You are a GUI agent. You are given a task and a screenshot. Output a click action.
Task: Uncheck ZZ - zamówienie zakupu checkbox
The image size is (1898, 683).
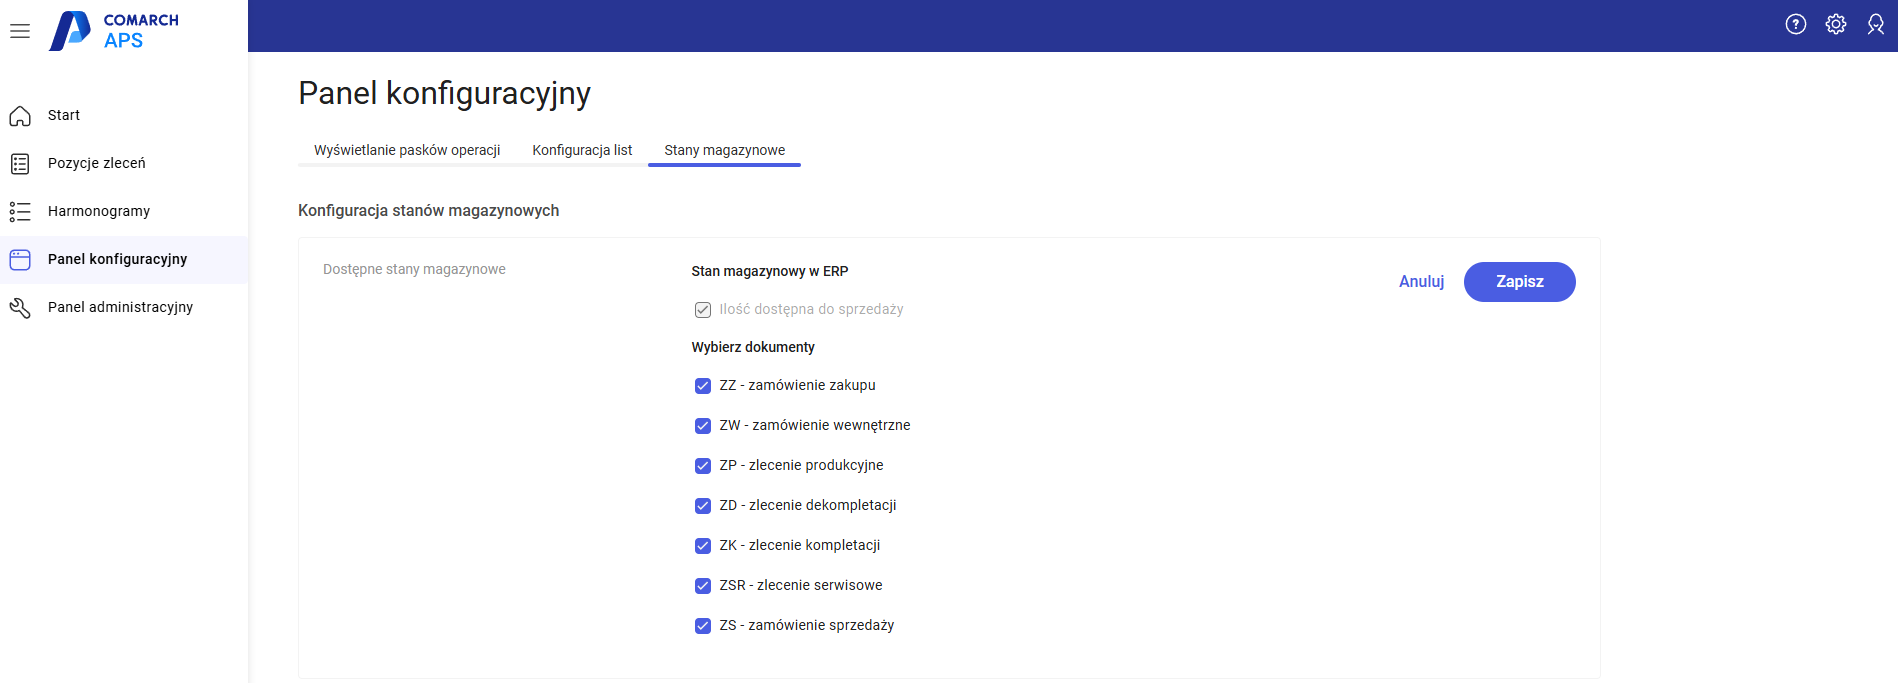(x=703, y=386)
